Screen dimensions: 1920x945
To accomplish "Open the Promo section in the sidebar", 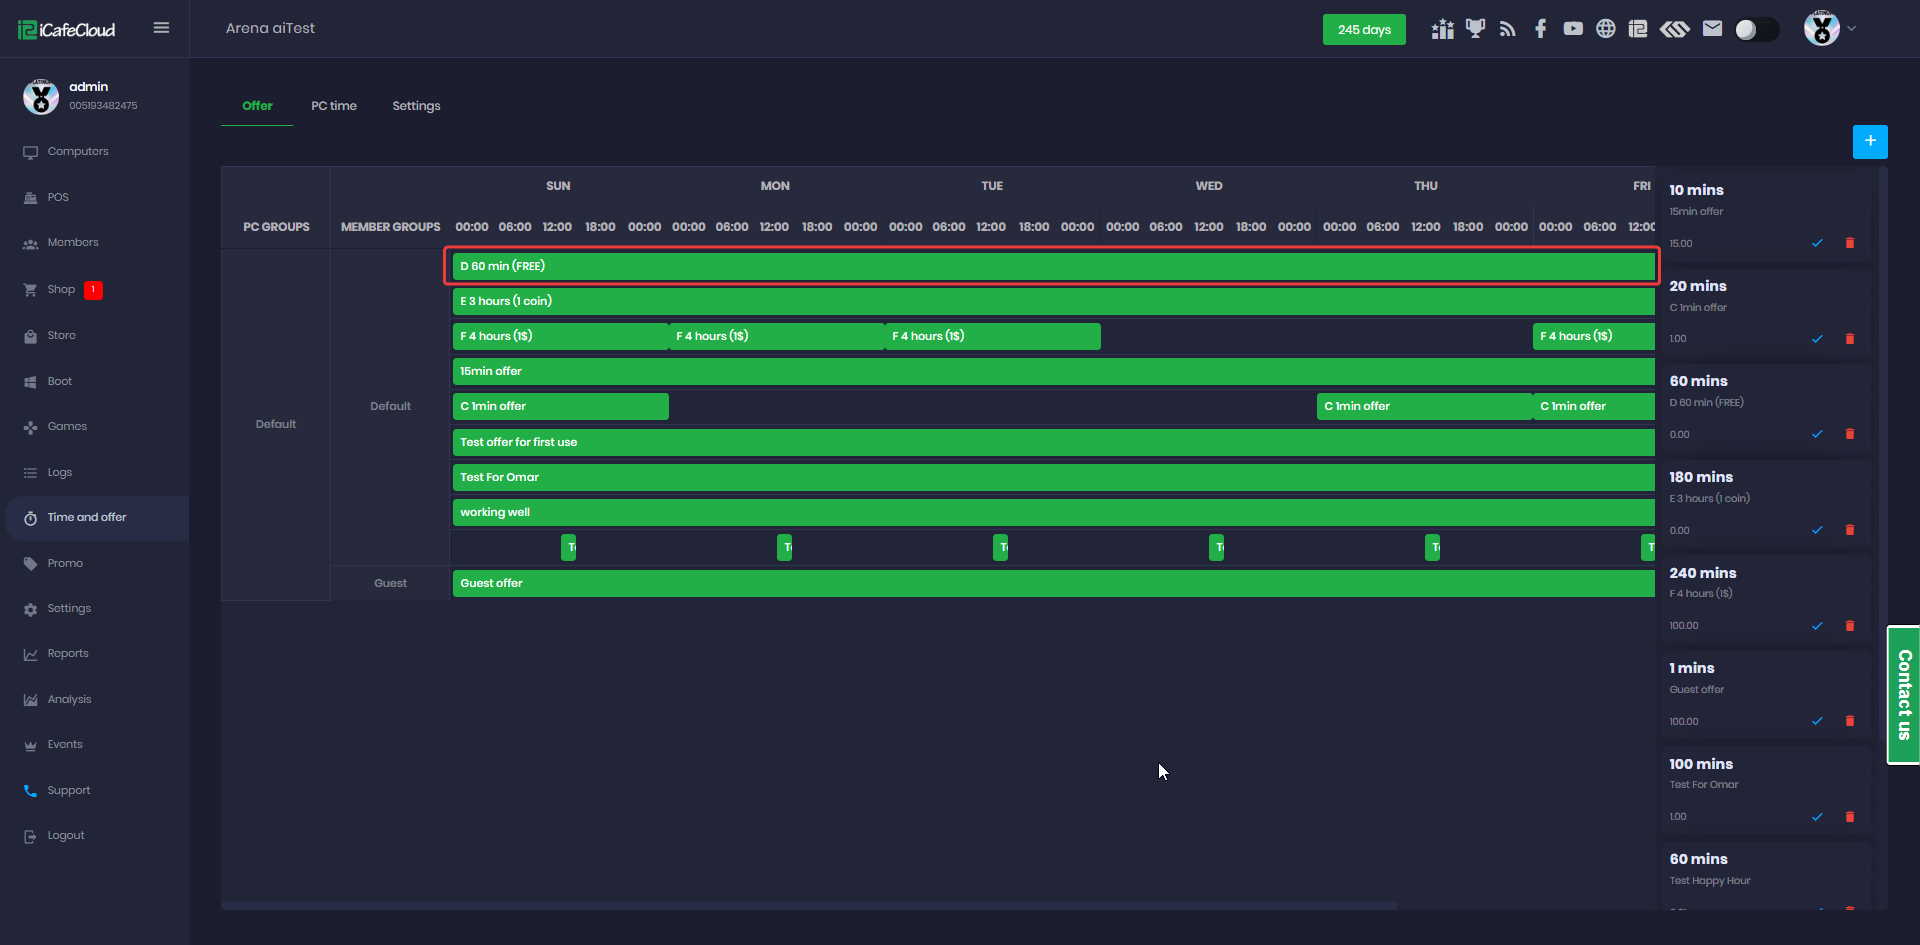I will point(64,563).
